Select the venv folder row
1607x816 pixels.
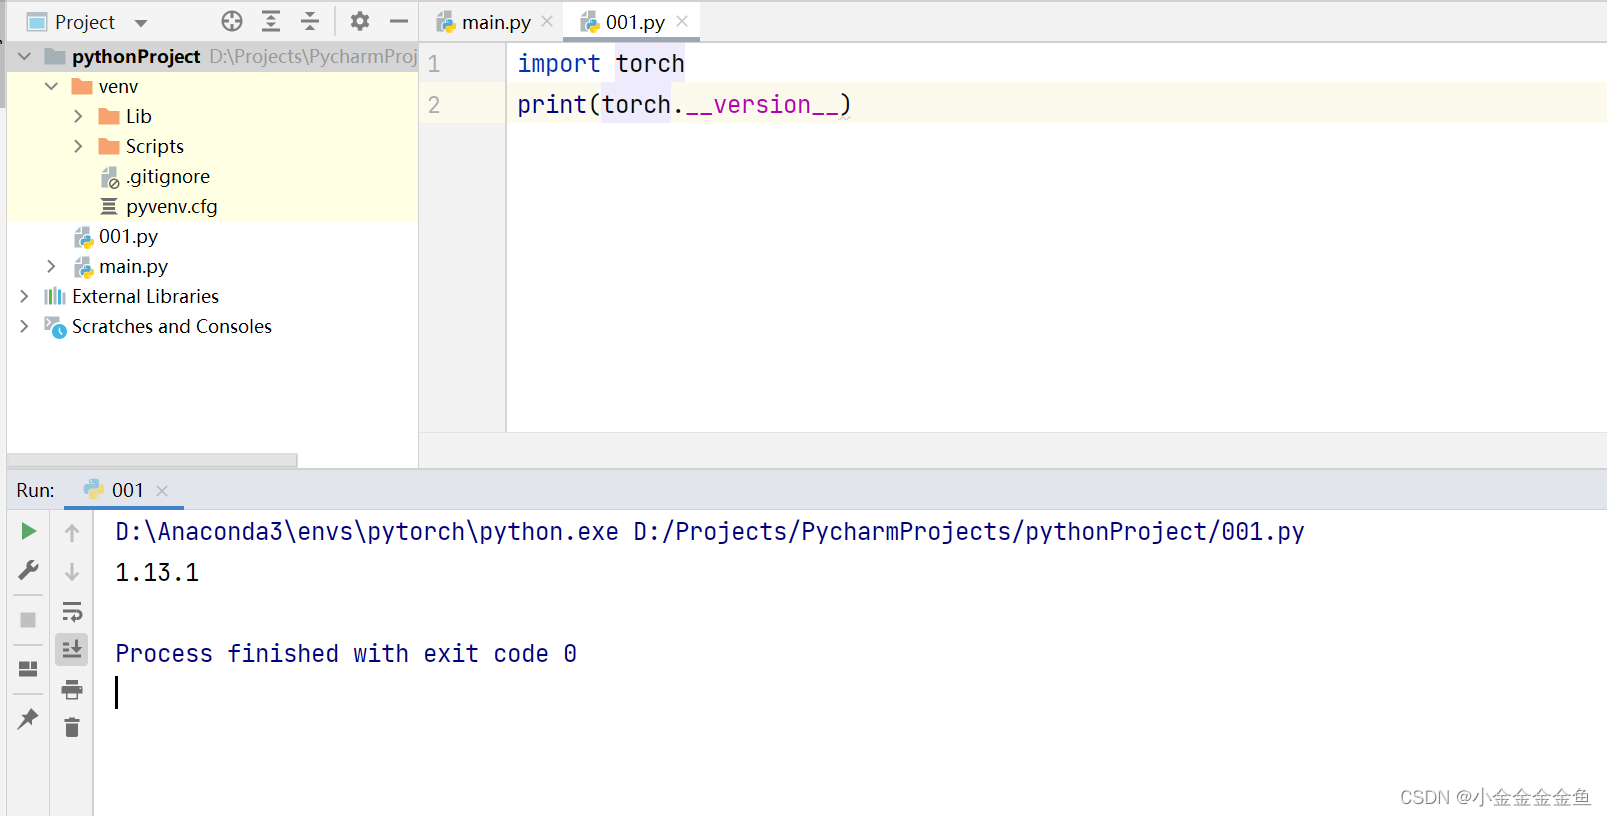(212, 87)
